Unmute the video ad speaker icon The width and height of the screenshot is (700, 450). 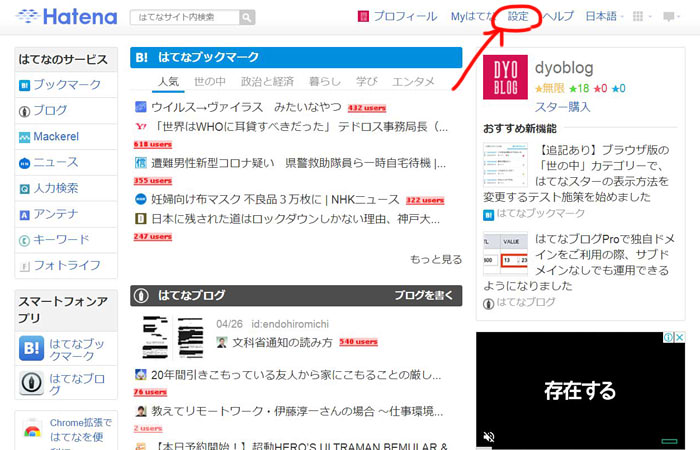(x=489, y=437)
